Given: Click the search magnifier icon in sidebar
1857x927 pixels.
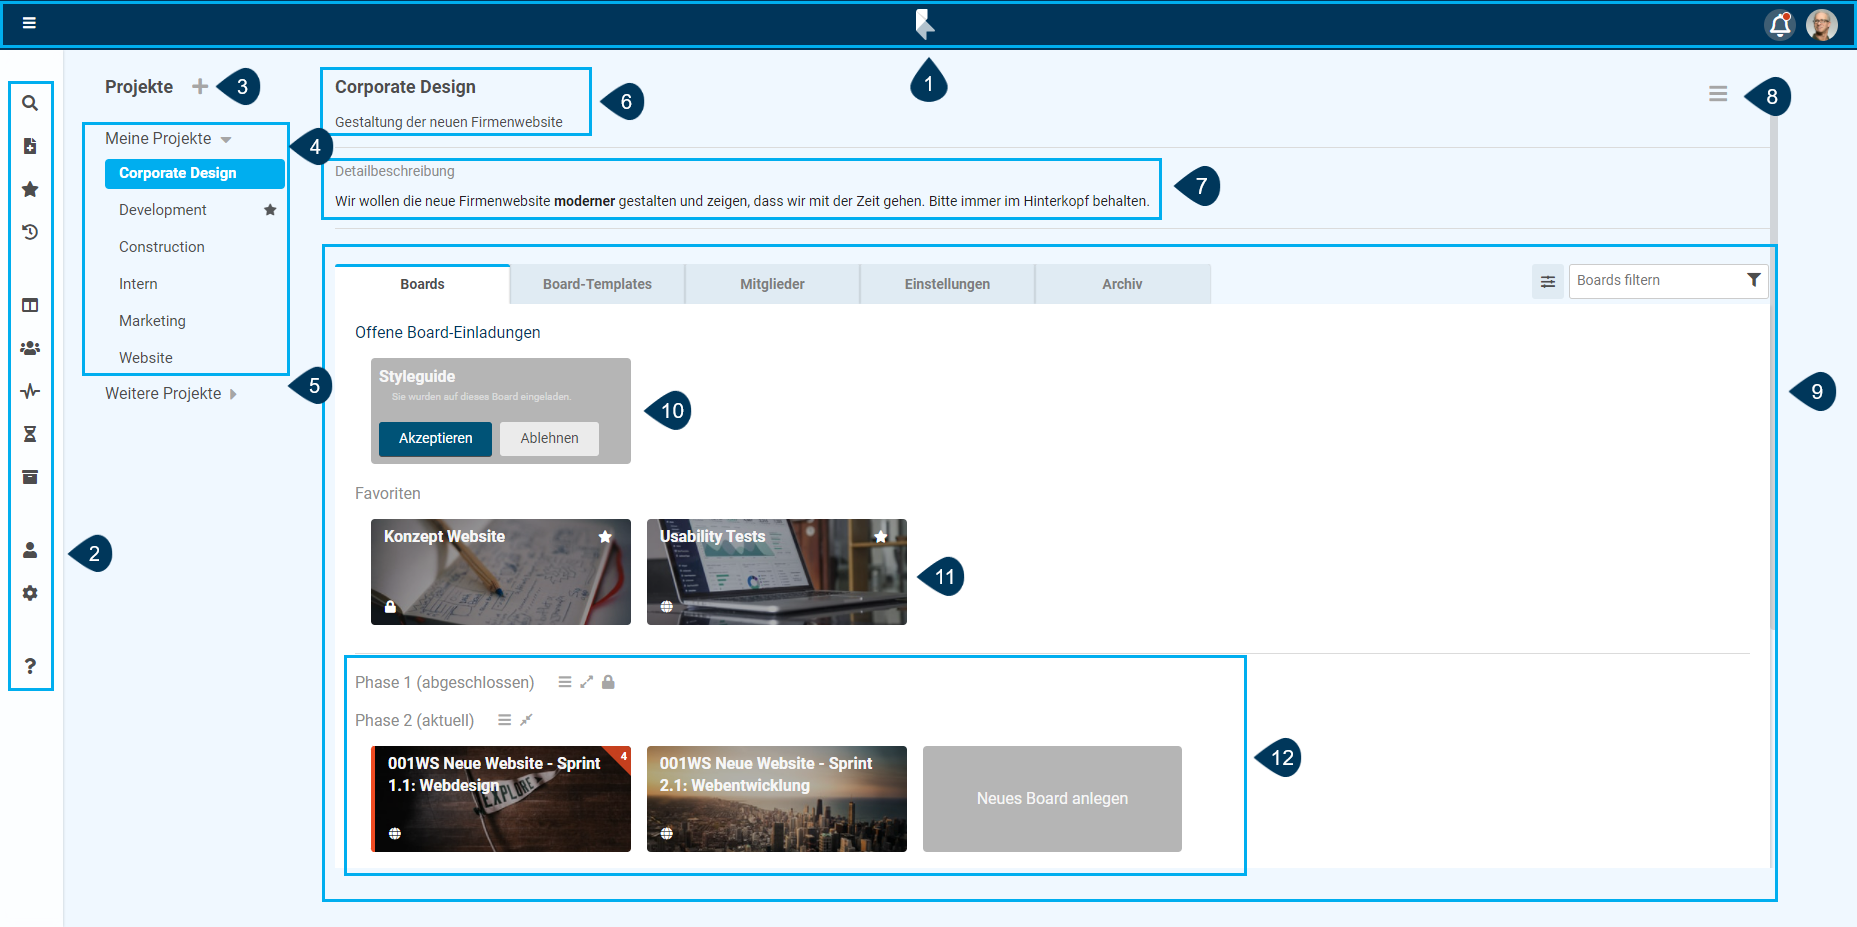Looking at the screenshot, I should coord(30,103).
